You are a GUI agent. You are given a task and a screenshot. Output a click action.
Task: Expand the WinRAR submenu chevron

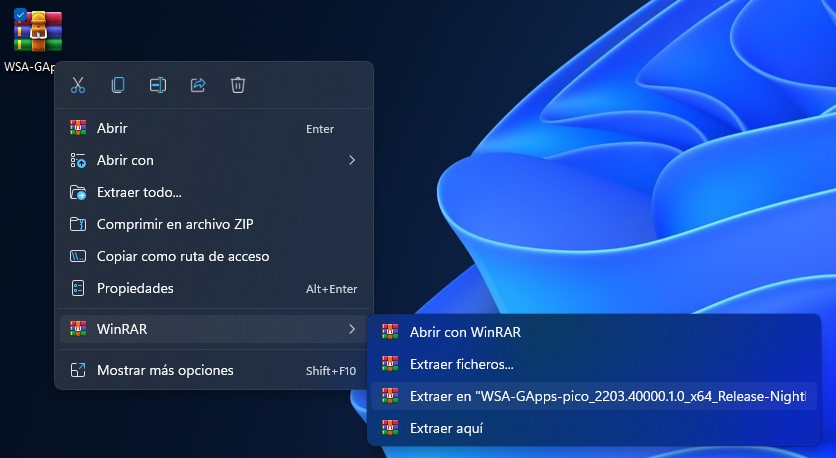351,328
